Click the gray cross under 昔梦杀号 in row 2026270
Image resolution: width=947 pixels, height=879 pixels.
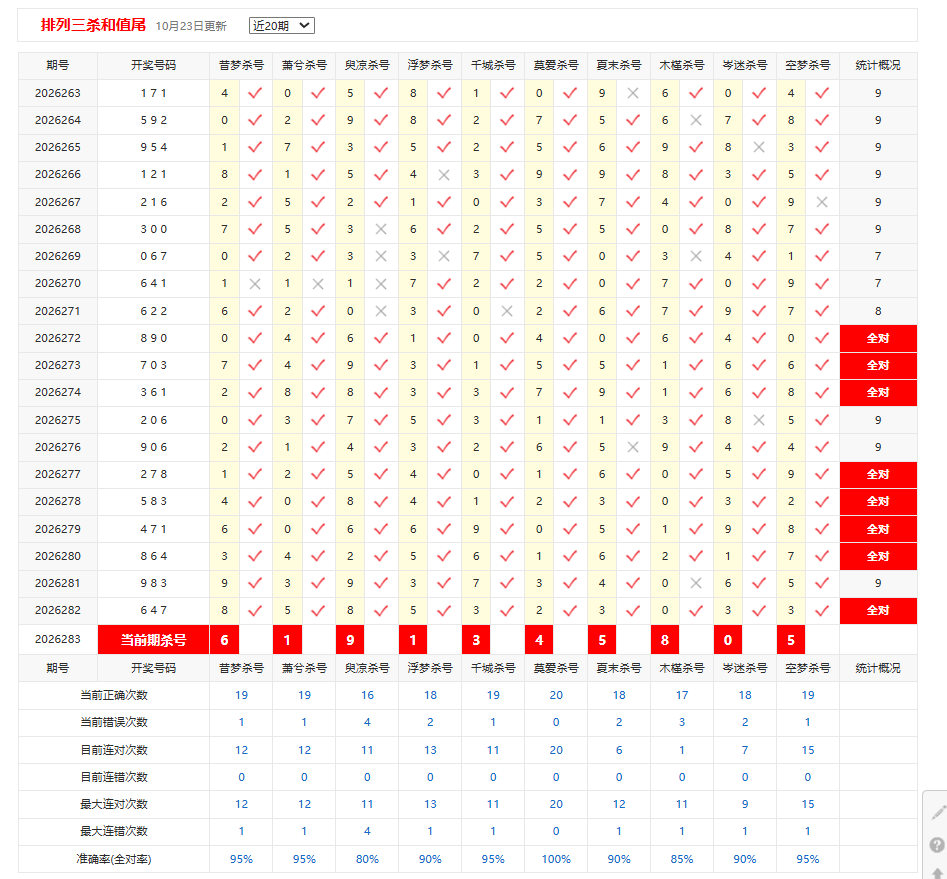pos(255,284)
